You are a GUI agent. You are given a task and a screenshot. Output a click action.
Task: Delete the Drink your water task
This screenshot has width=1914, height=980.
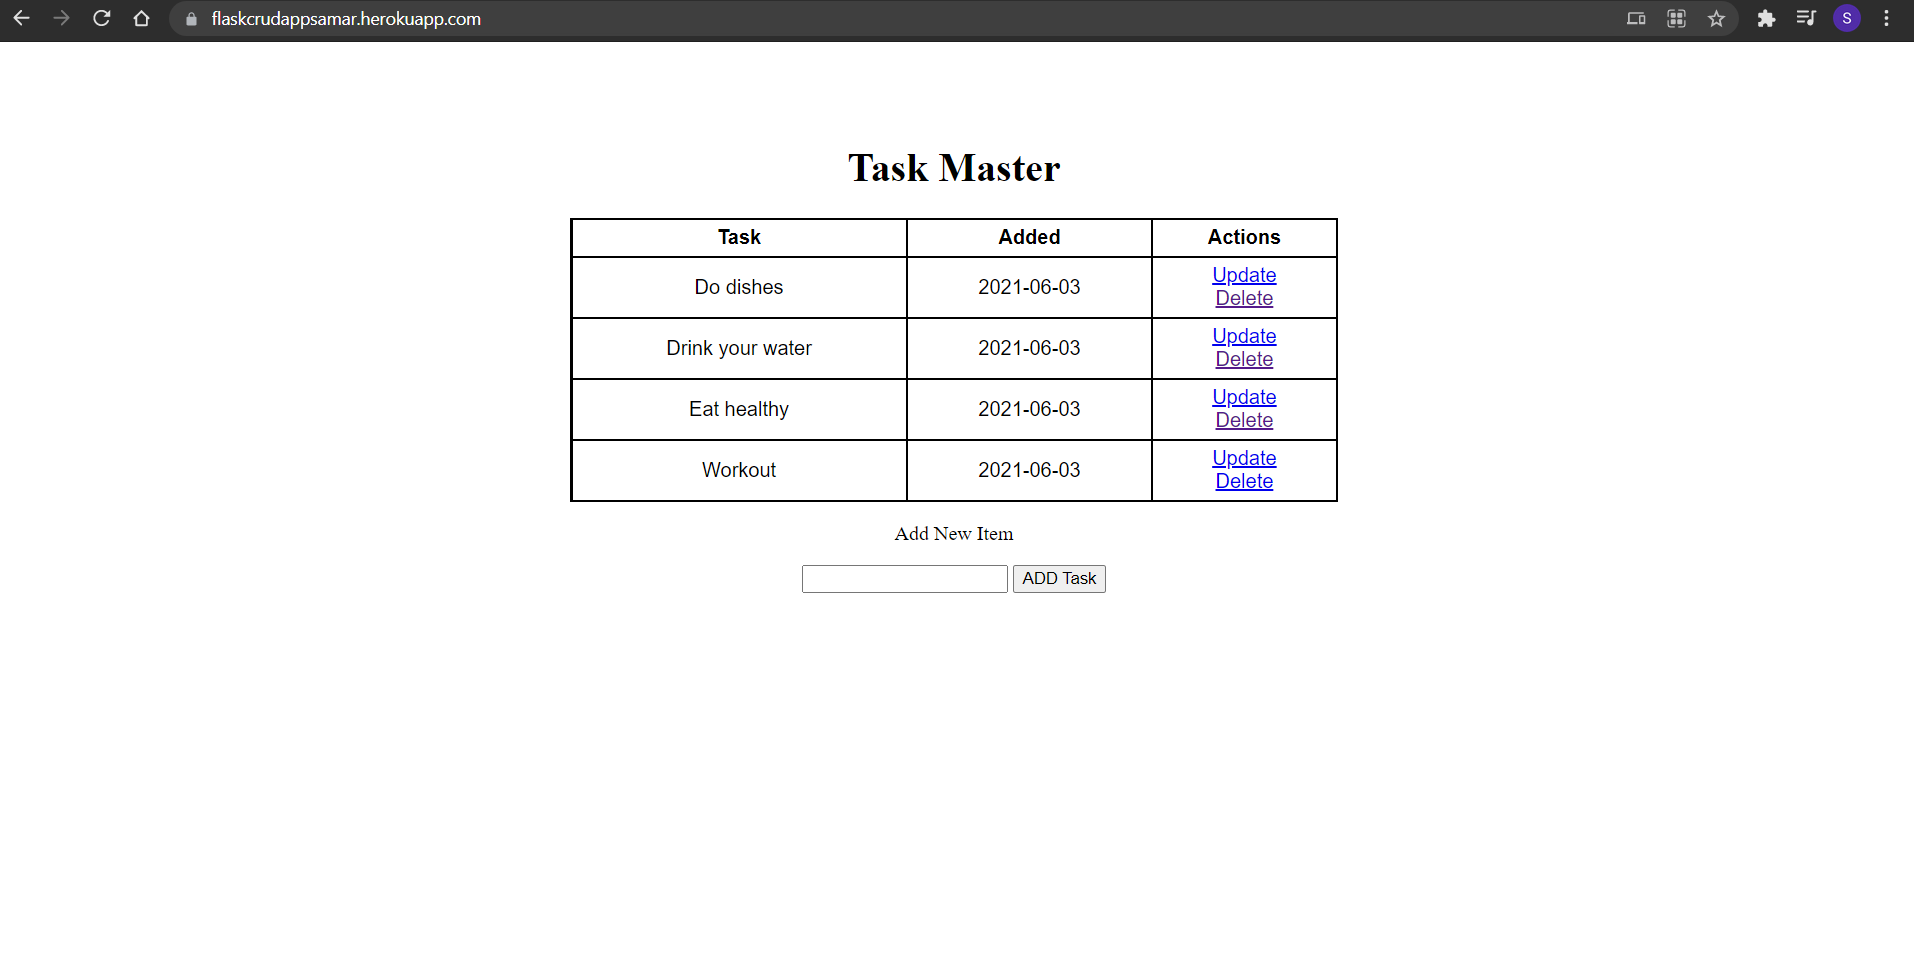[x=1244, y=359]
